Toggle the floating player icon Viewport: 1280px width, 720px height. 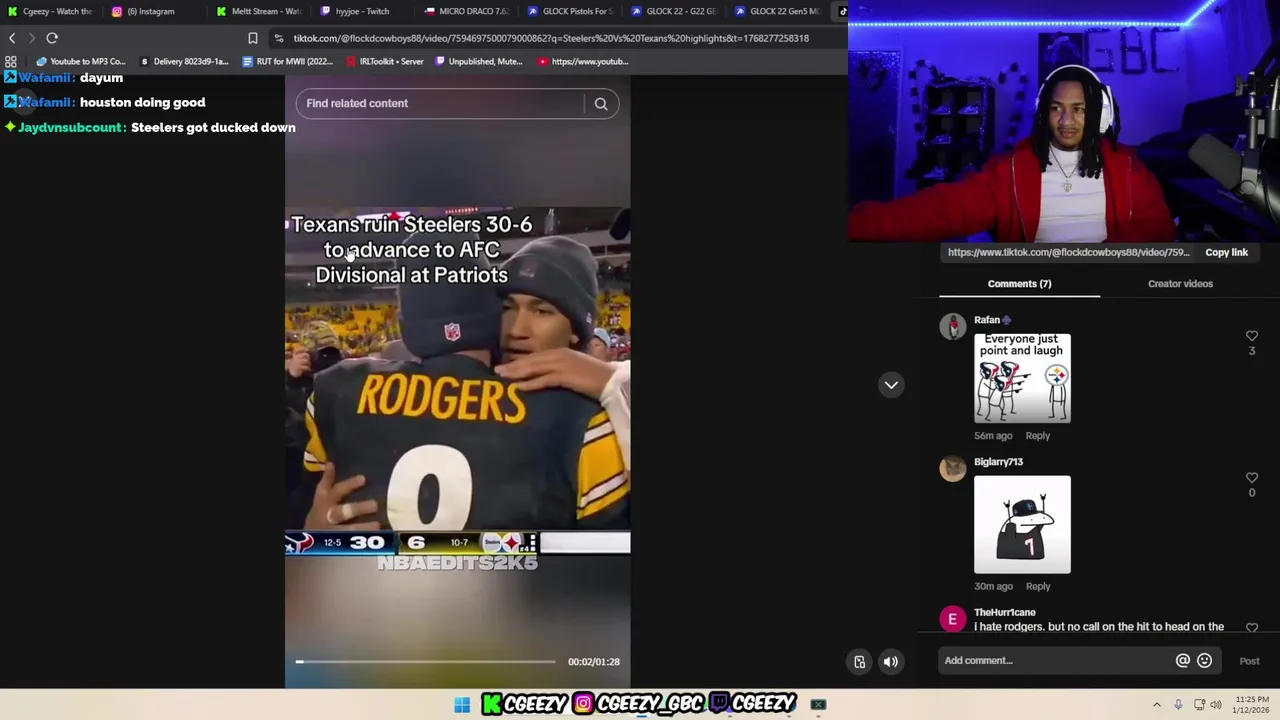859,661
